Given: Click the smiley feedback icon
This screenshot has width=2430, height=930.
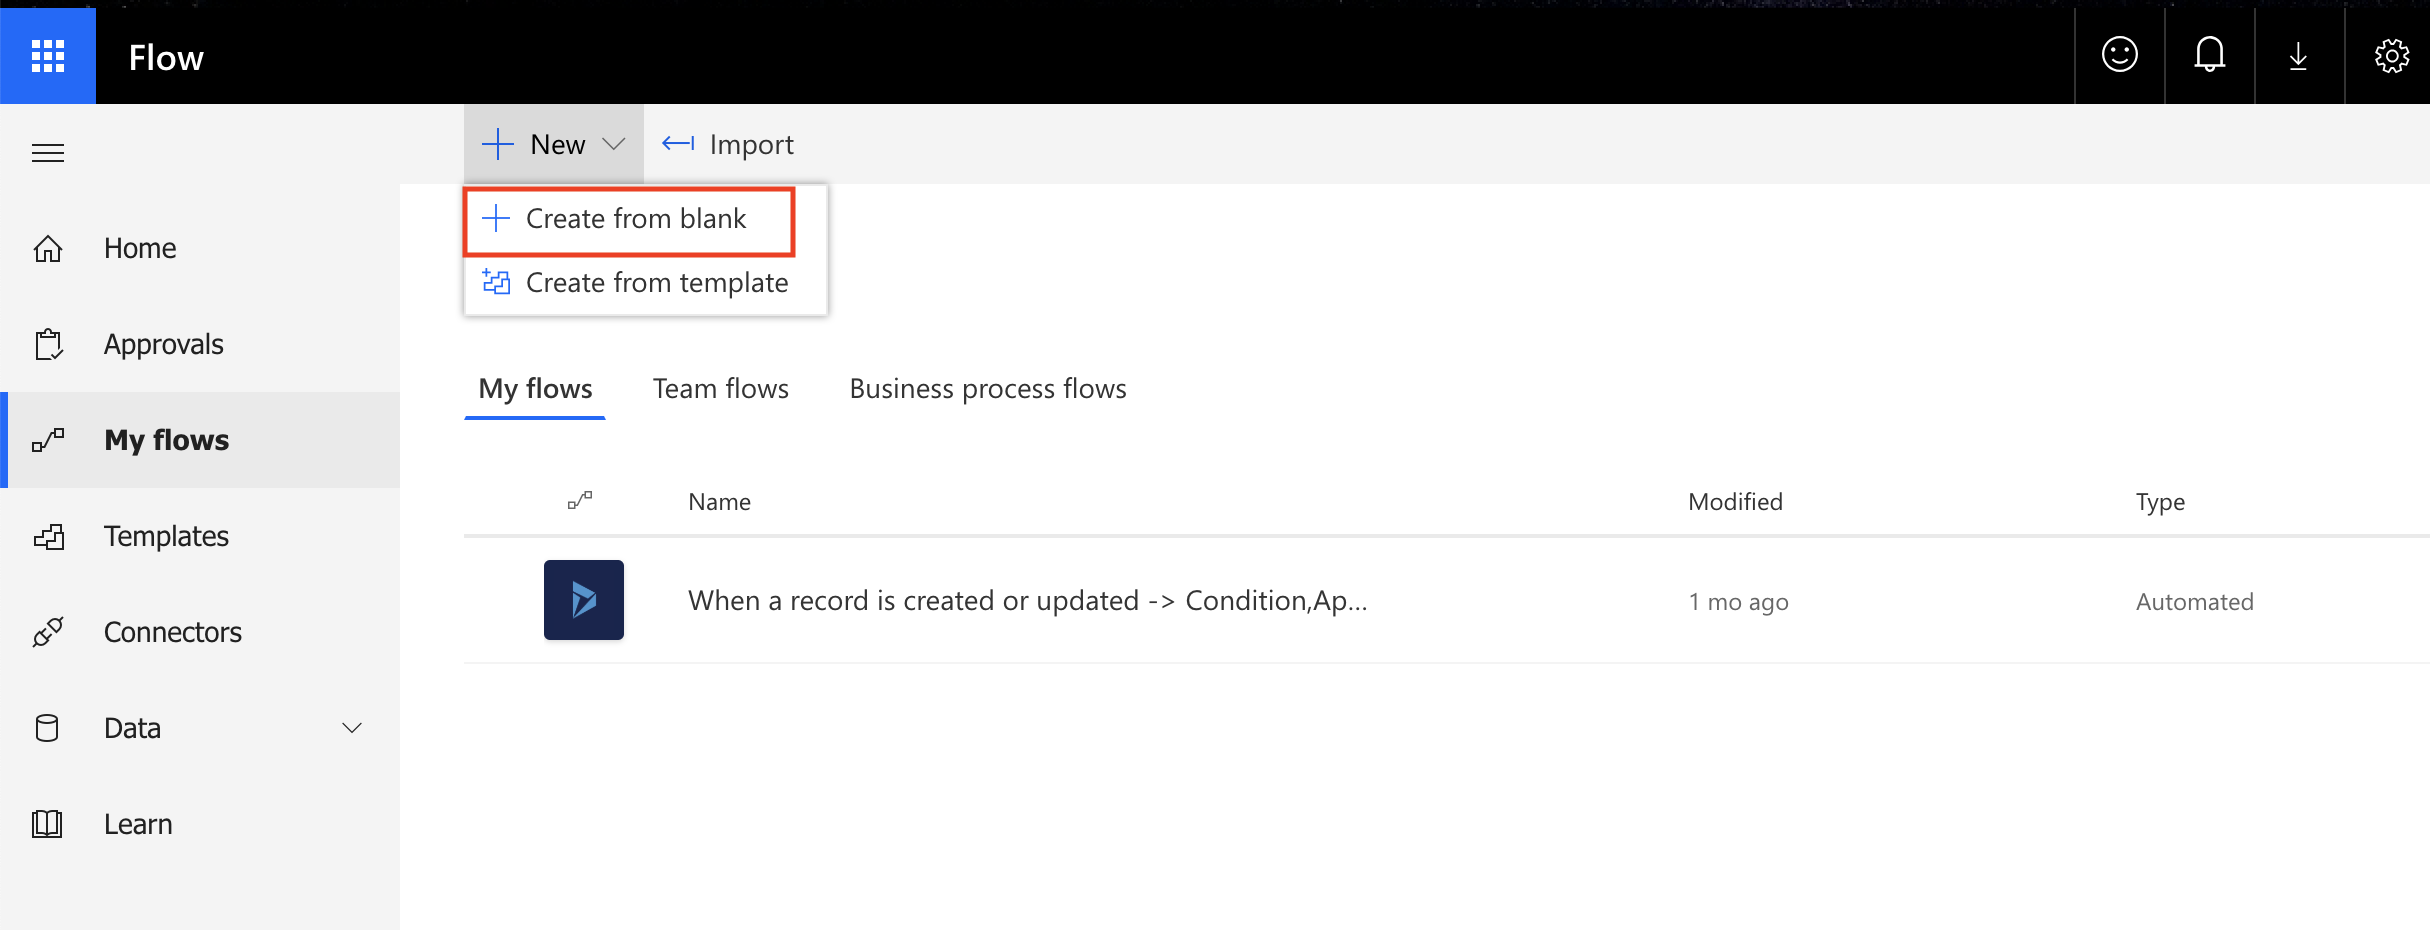Looking at the screenshot, I should pyautogui.click(x=2119, y=55).
